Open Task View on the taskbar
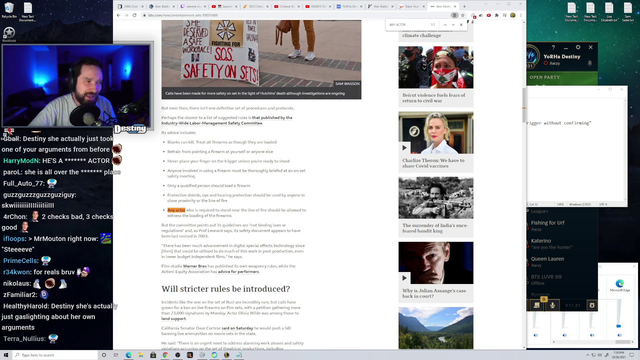 [116, 355]
